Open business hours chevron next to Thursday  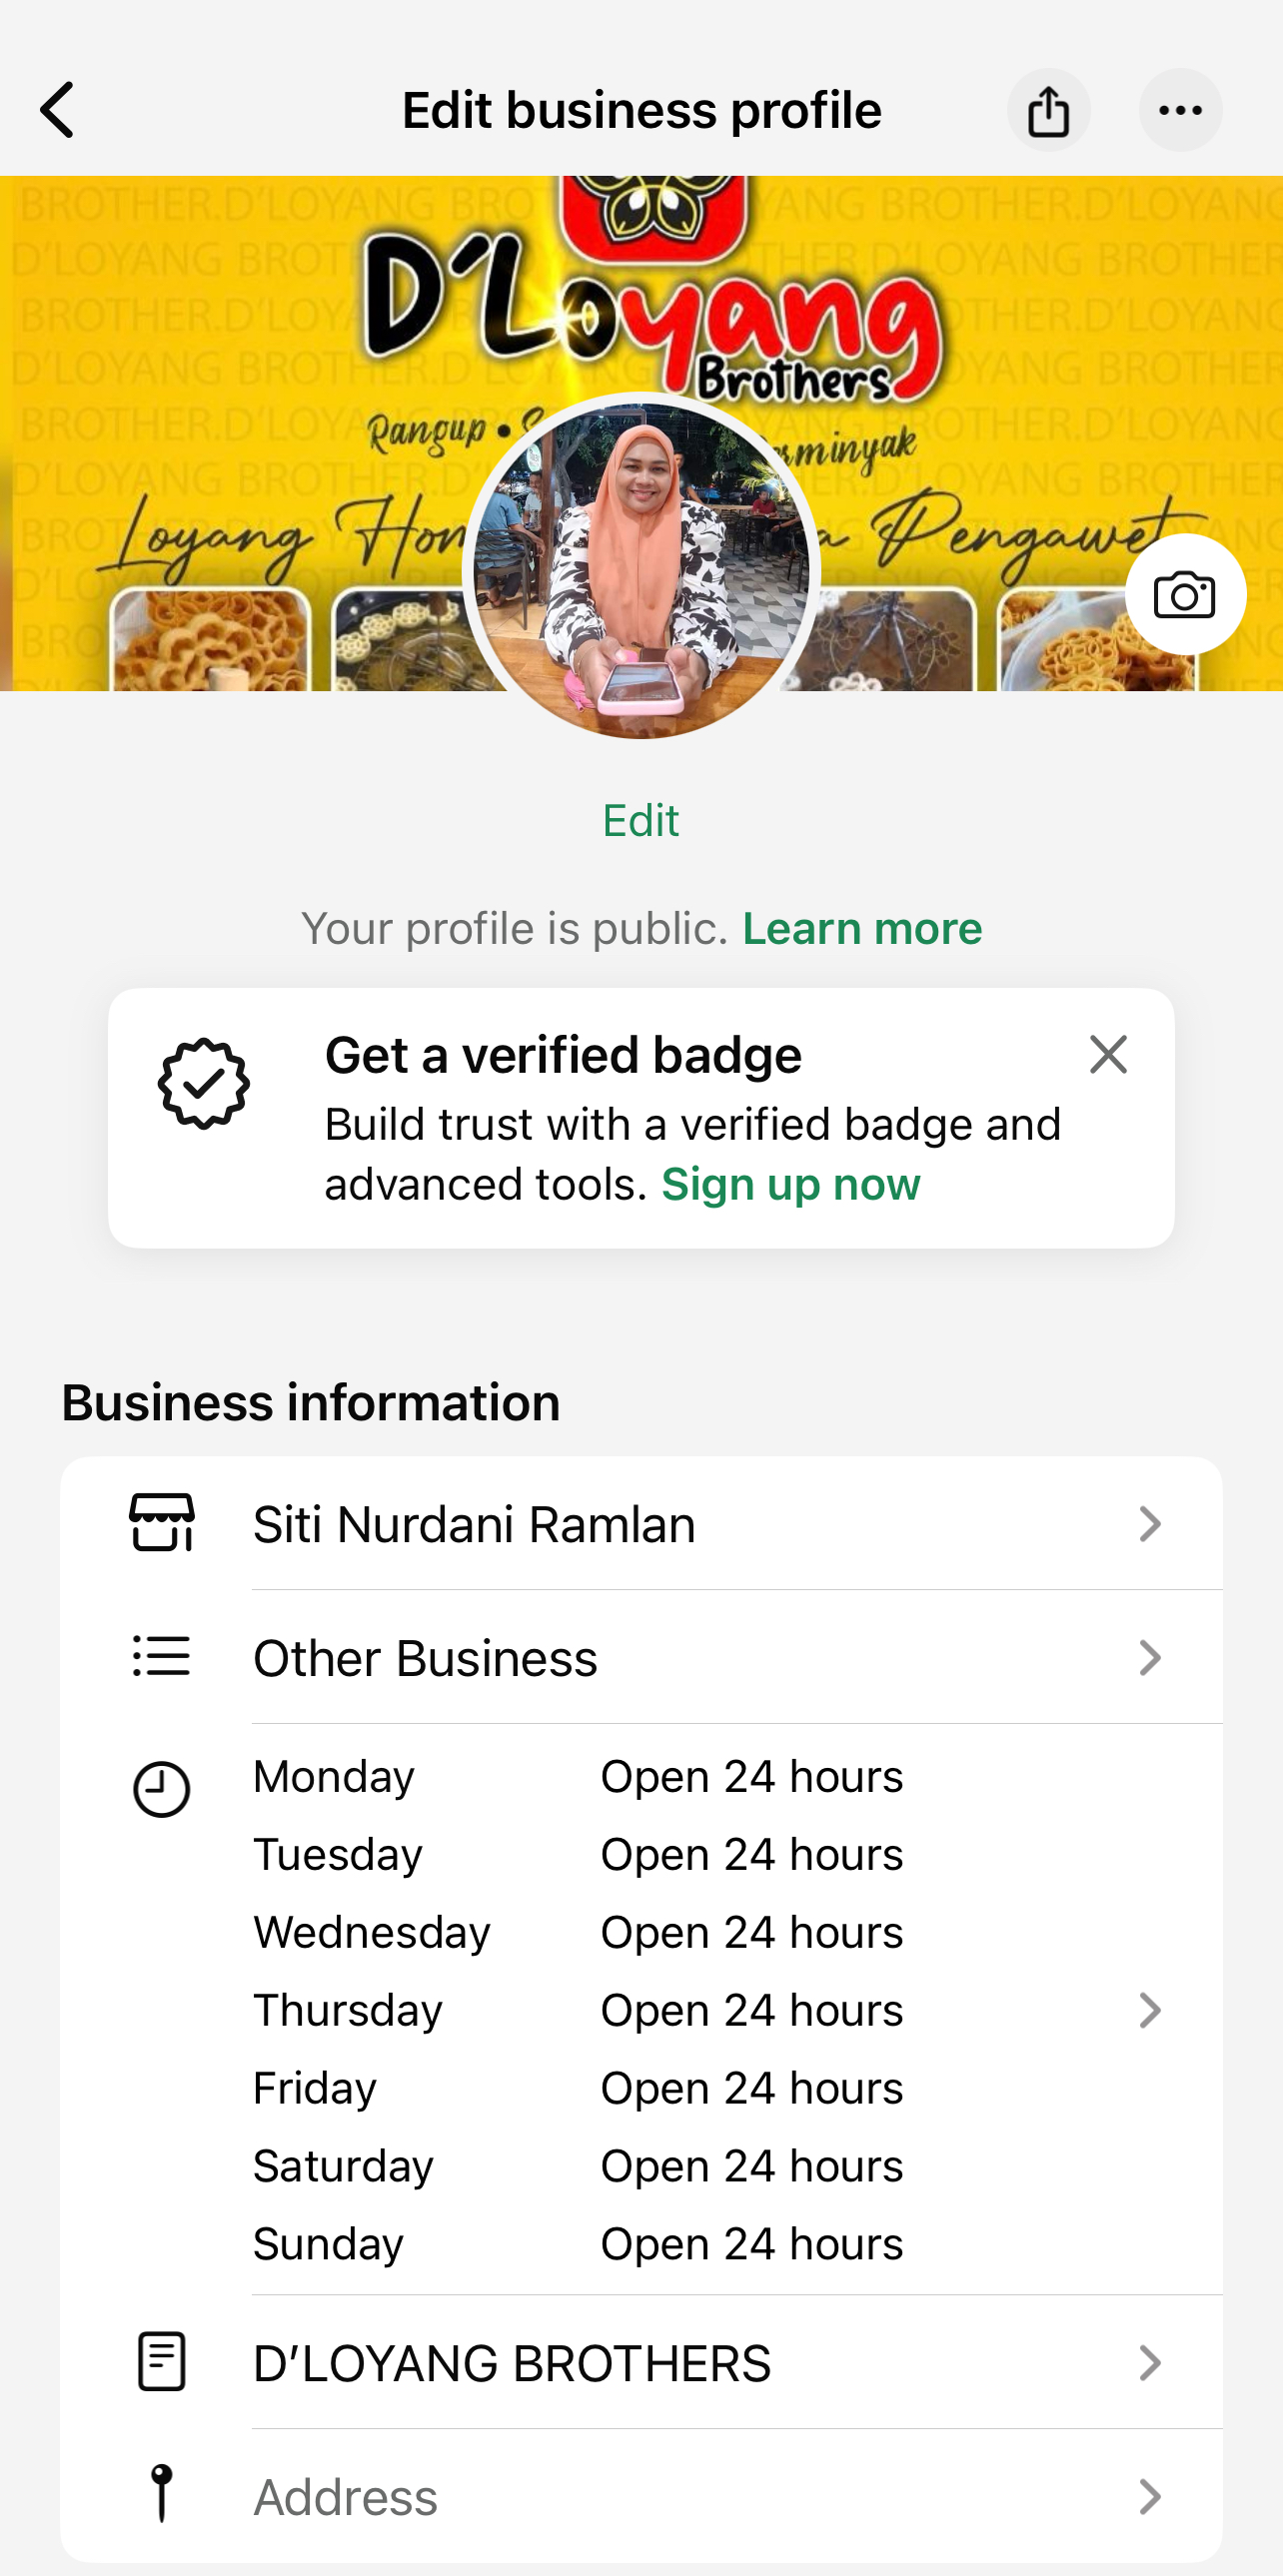1150,2010
